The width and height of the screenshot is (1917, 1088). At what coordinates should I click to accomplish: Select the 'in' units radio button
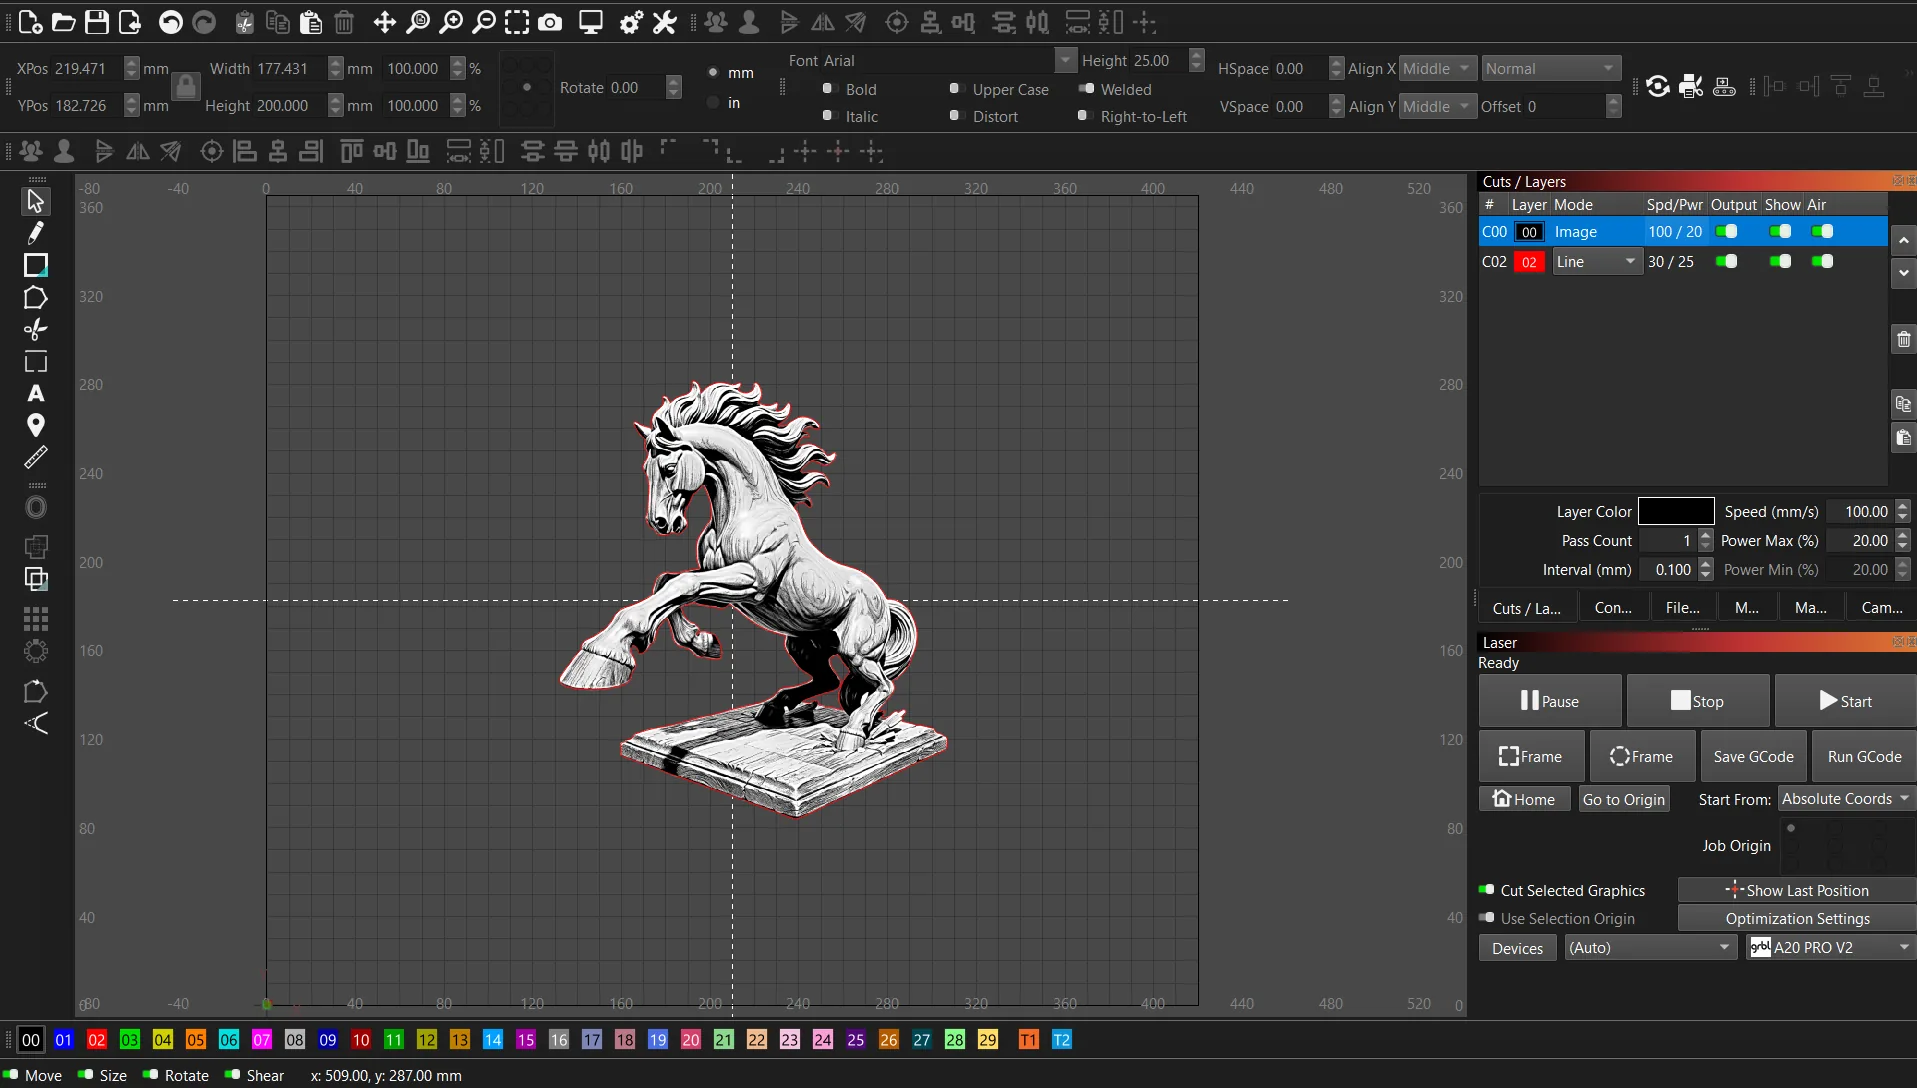pos(713,103)
